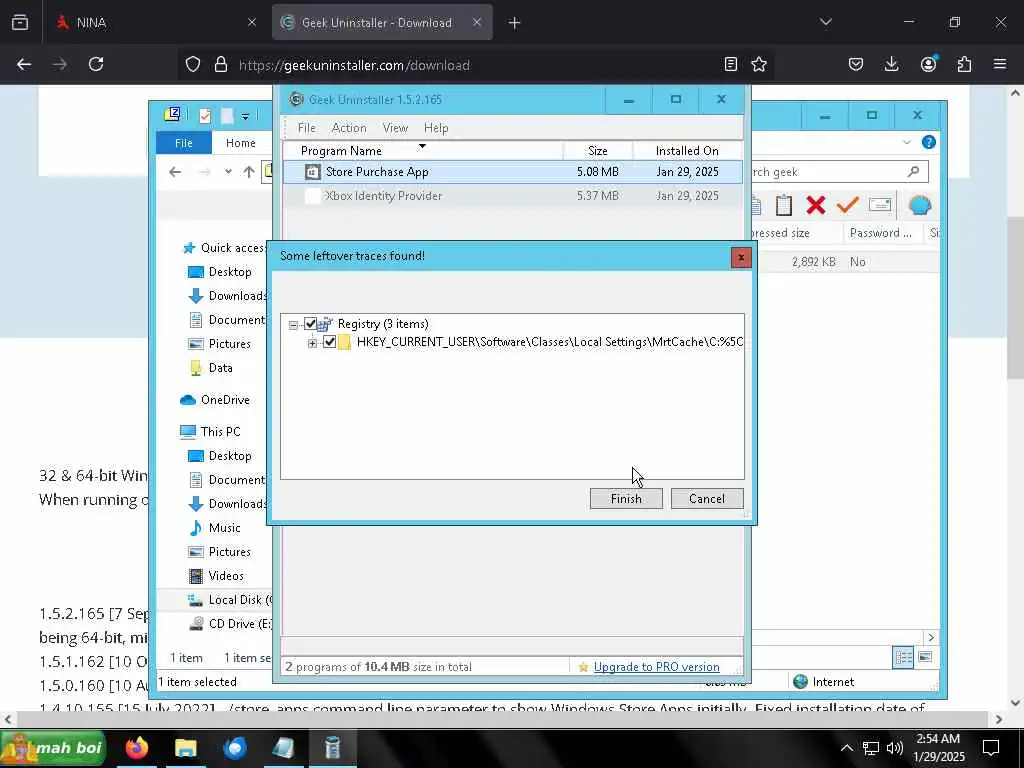
Task: Click the blue shell icon in archive toolbar
Action: [x=920, y=206]
